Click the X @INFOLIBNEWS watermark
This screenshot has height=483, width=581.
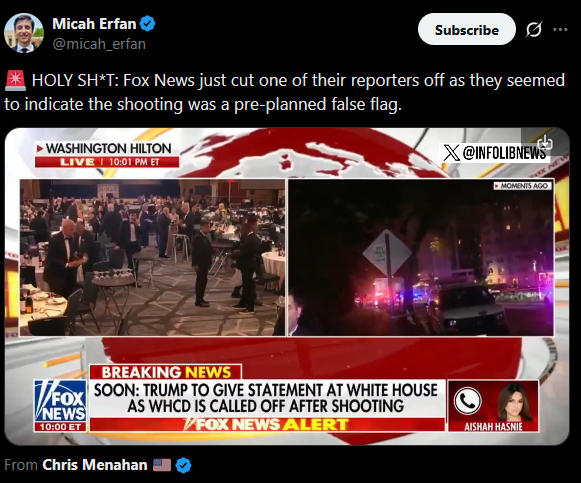(494, 152)
